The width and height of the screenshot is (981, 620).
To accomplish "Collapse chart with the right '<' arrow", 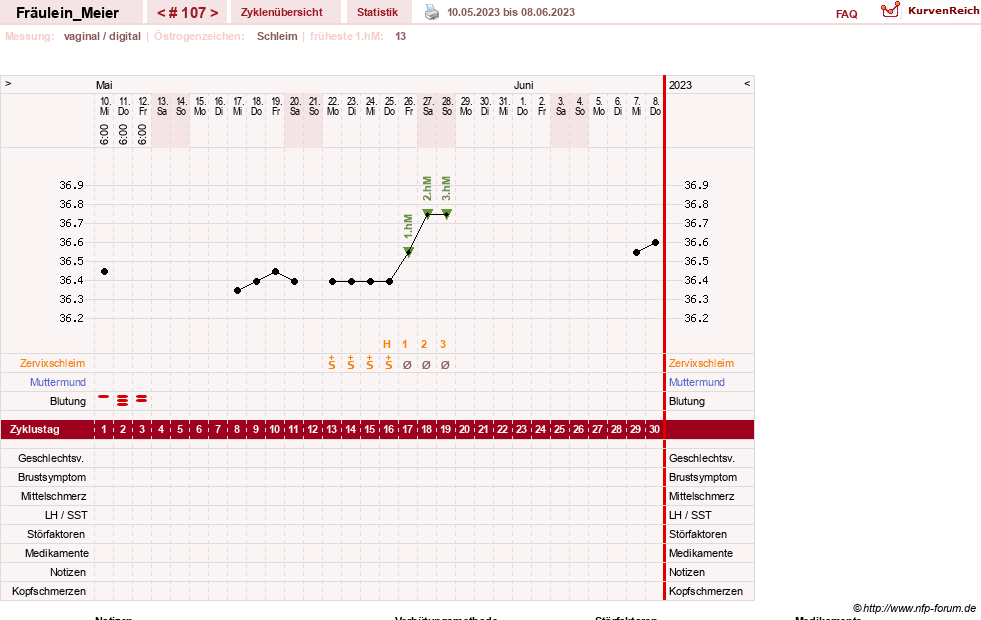I will (747, 83).
